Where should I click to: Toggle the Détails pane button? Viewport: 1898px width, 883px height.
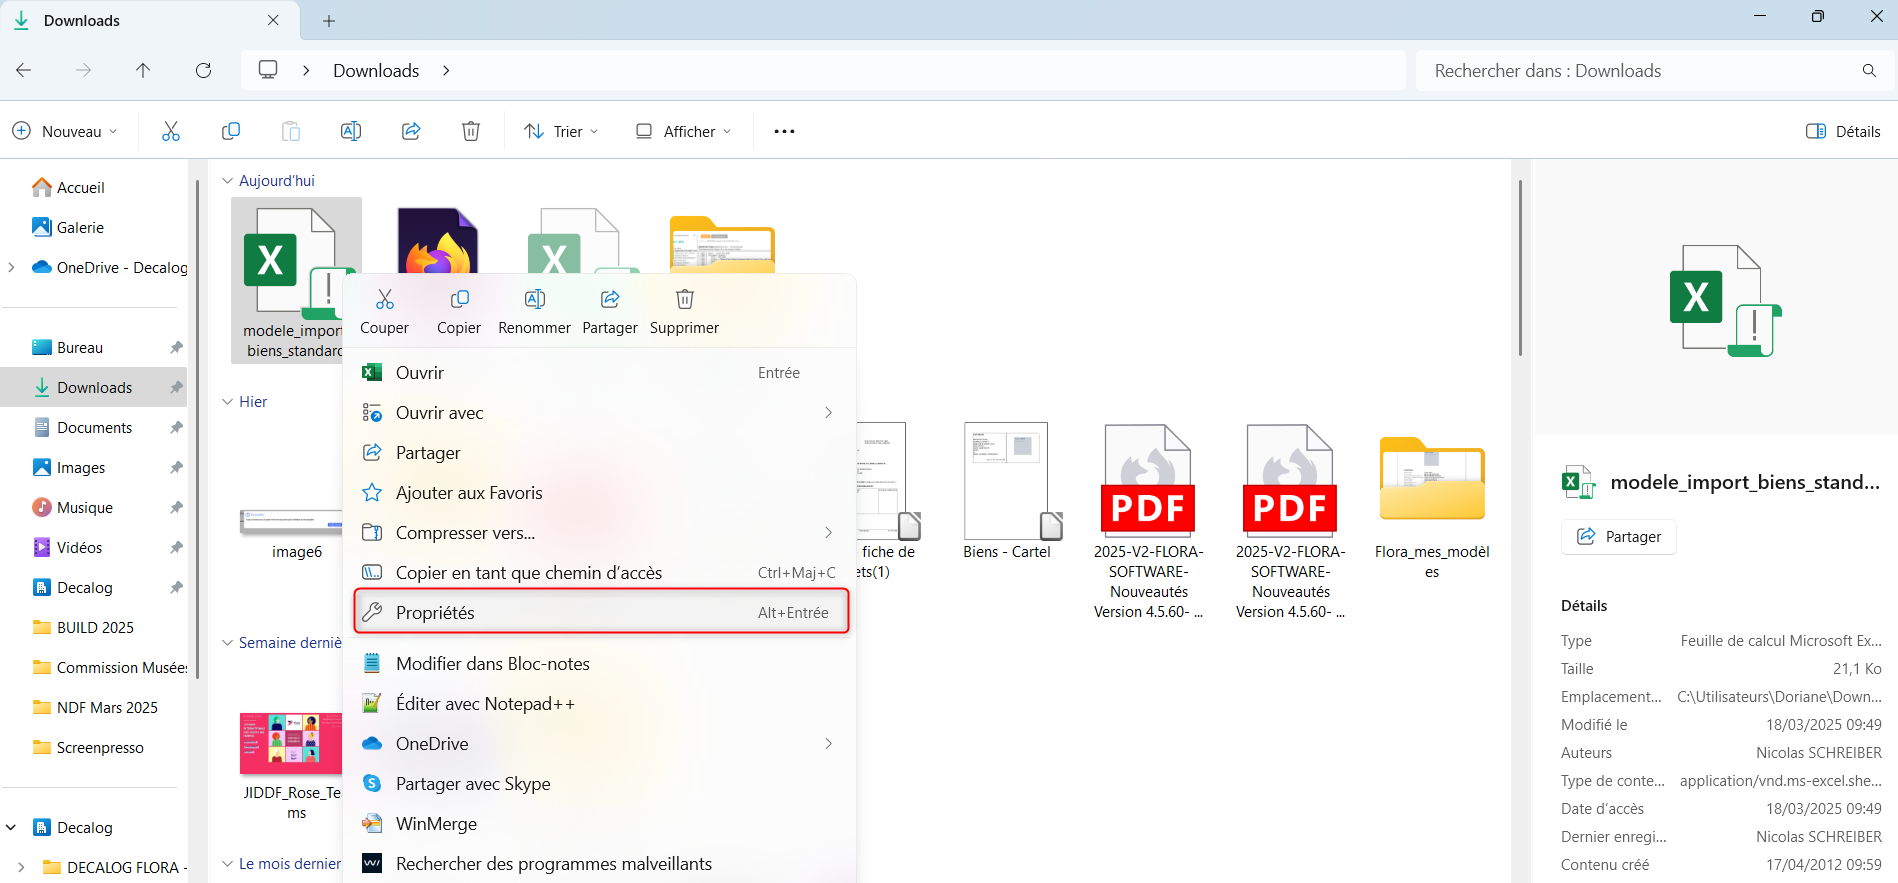[1843, 131]
